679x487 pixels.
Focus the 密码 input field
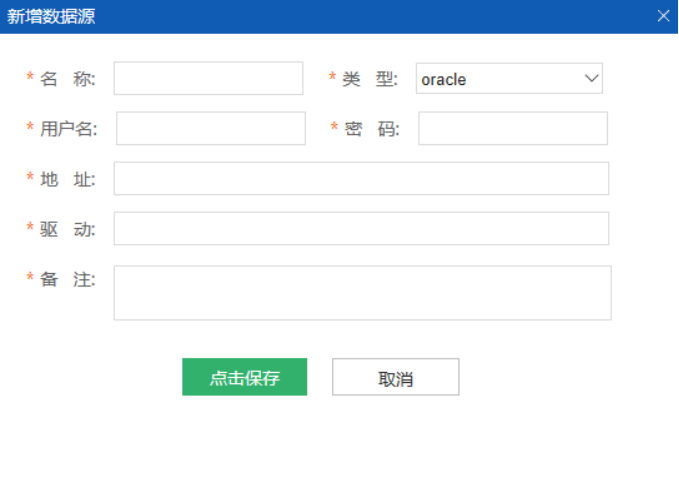pyautogui.click(x=512, y=128)
